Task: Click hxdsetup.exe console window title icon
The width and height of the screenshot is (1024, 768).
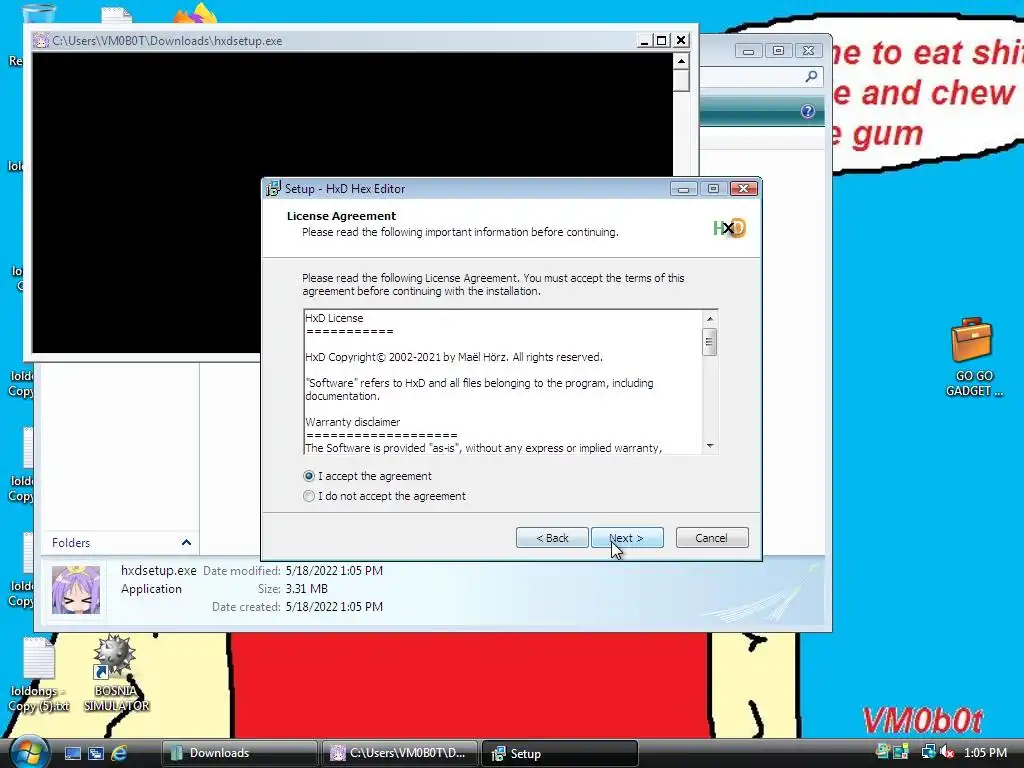Action: click(40, 40)
